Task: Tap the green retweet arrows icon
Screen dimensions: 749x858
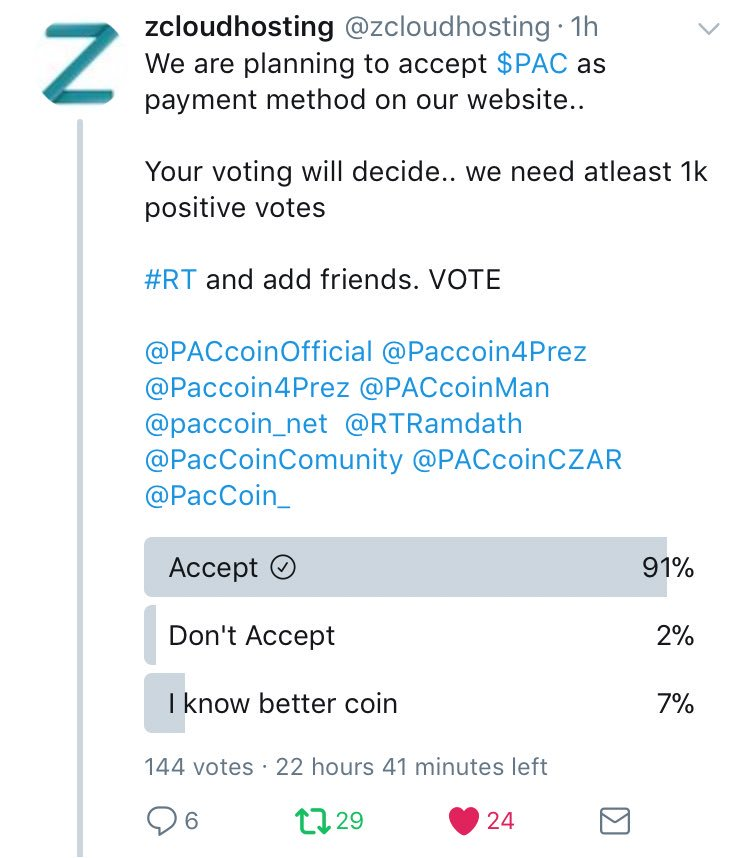Action: point(312,821)
